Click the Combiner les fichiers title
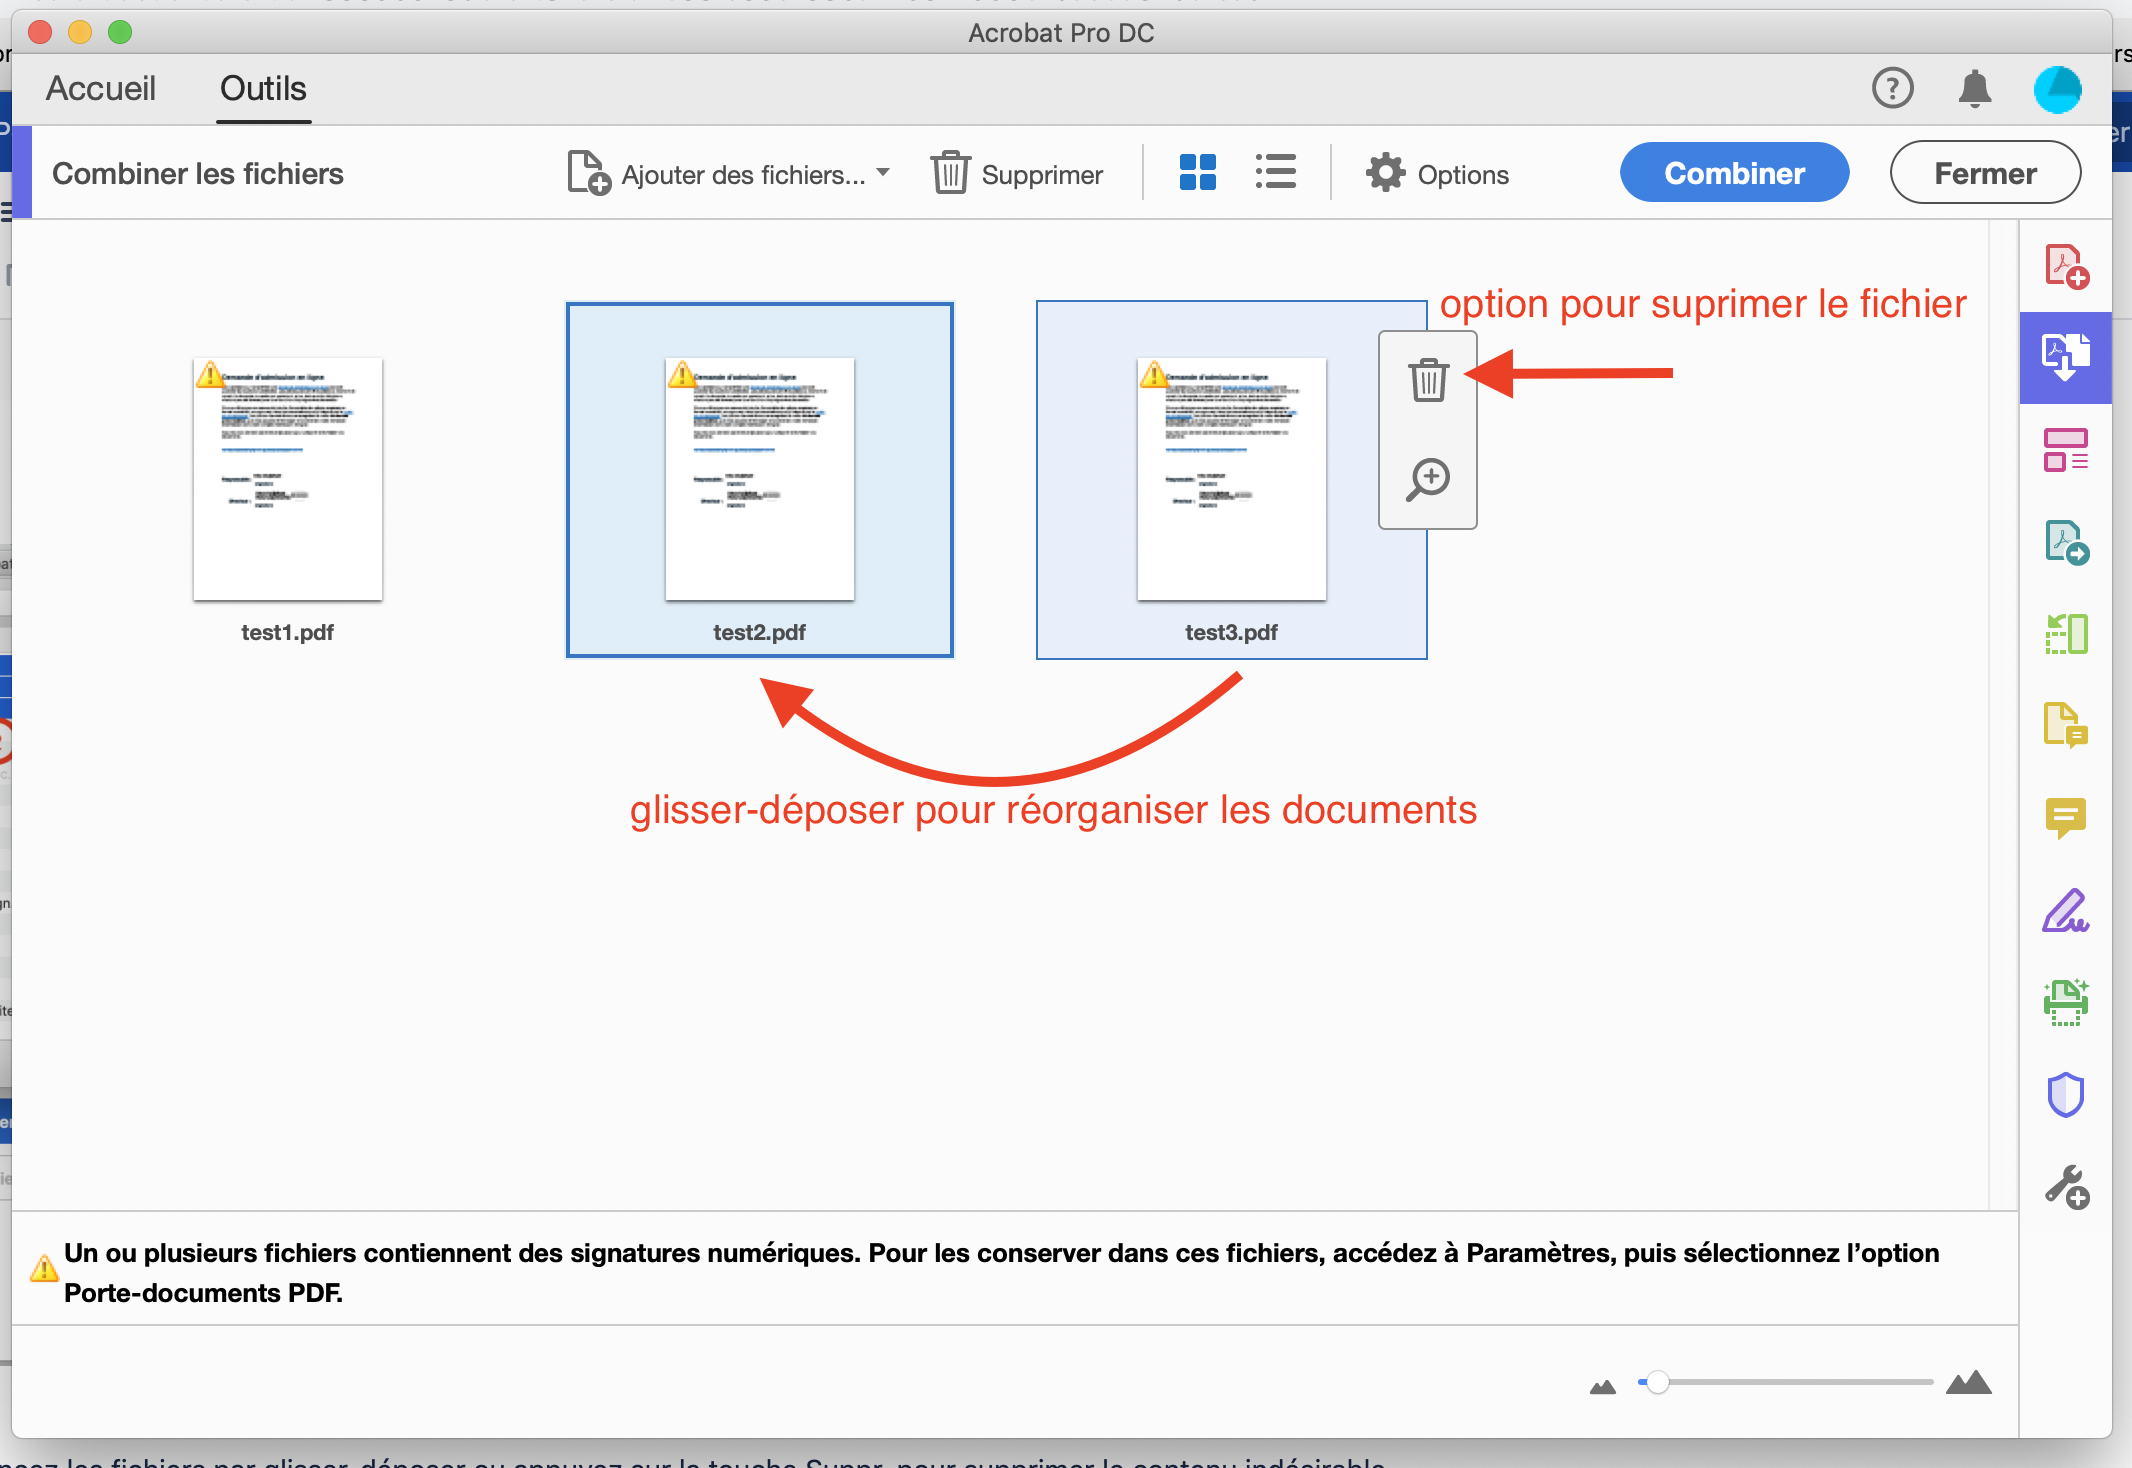Image resolution: width=2132 pixels, height=1468 pixels. 198,174
